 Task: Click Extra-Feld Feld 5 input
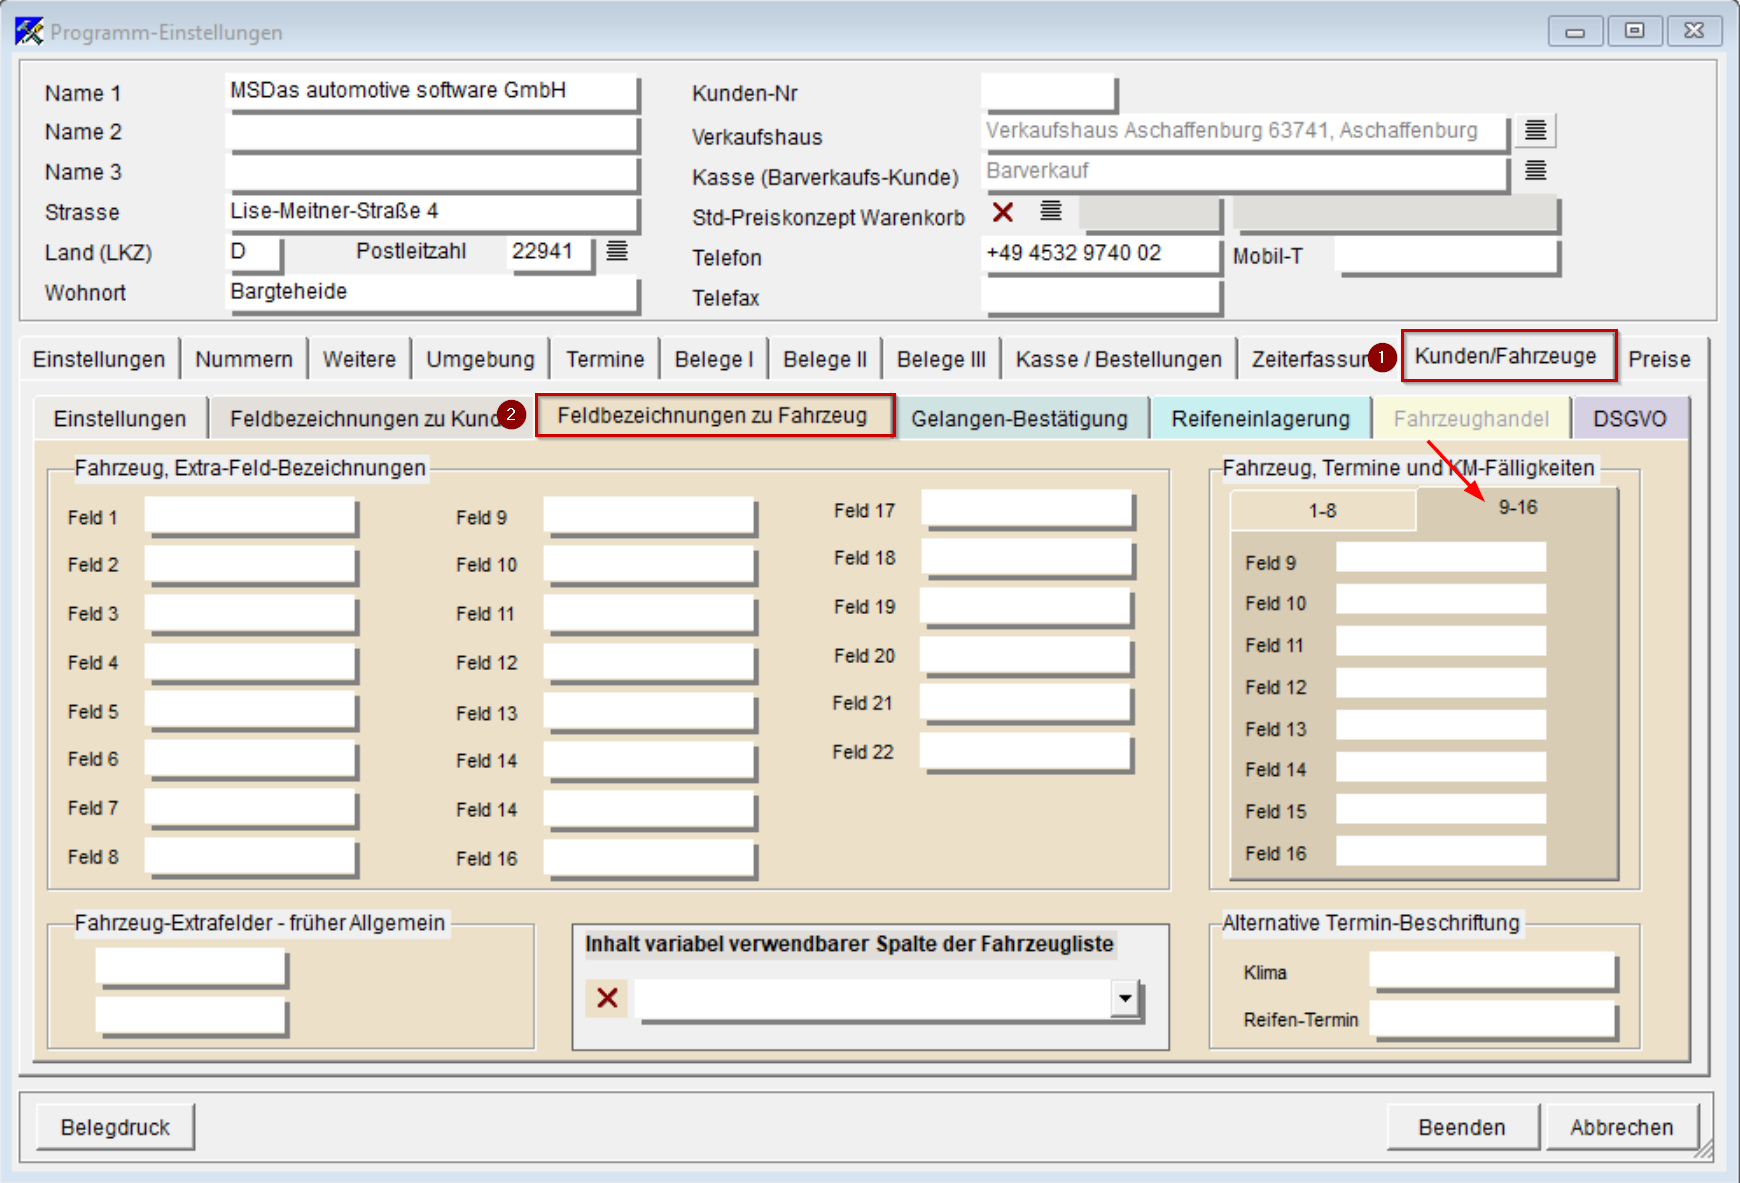(251, 711)
